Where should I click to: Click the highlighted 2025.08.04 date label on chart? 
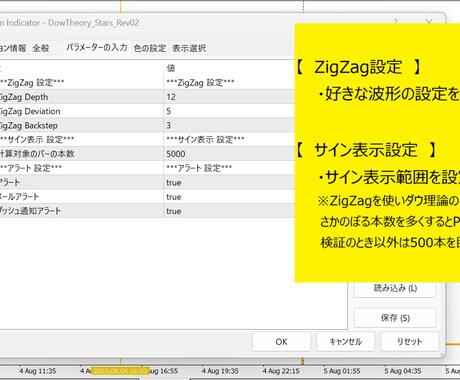pos(120,371)
